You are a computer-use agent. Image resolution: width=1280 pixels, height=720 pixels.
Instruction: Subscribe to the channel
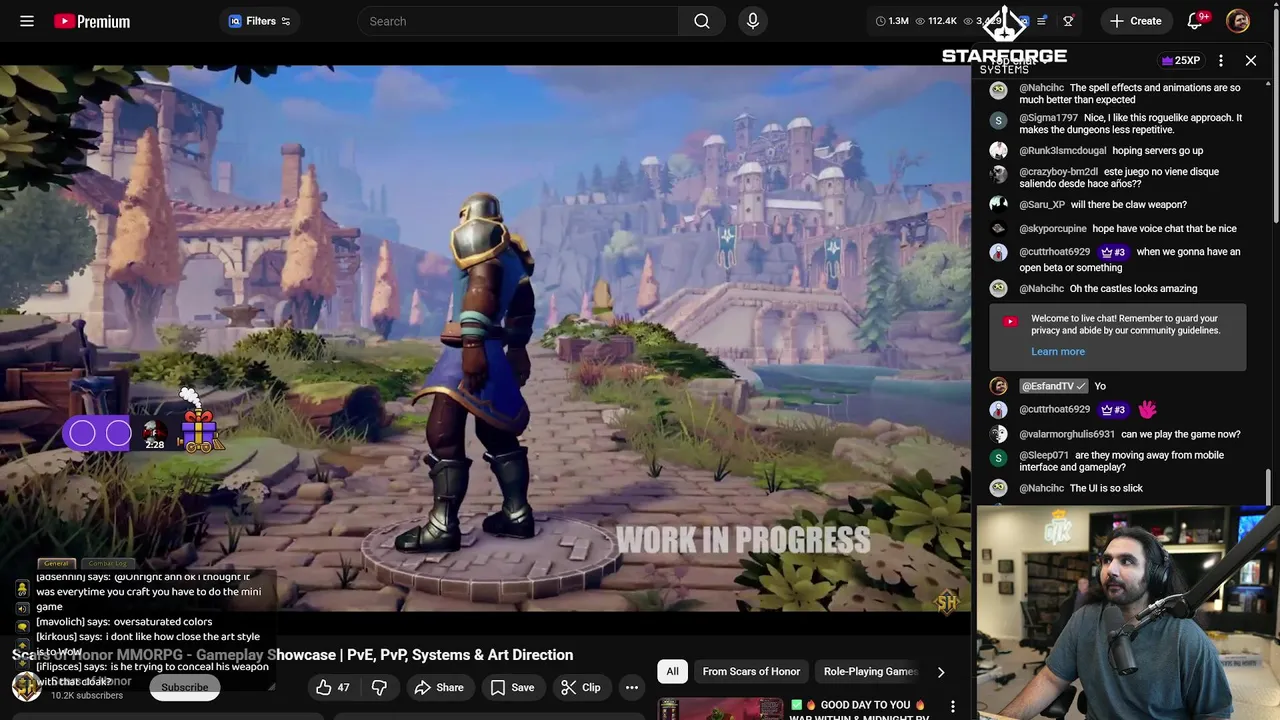pos(185,687)
